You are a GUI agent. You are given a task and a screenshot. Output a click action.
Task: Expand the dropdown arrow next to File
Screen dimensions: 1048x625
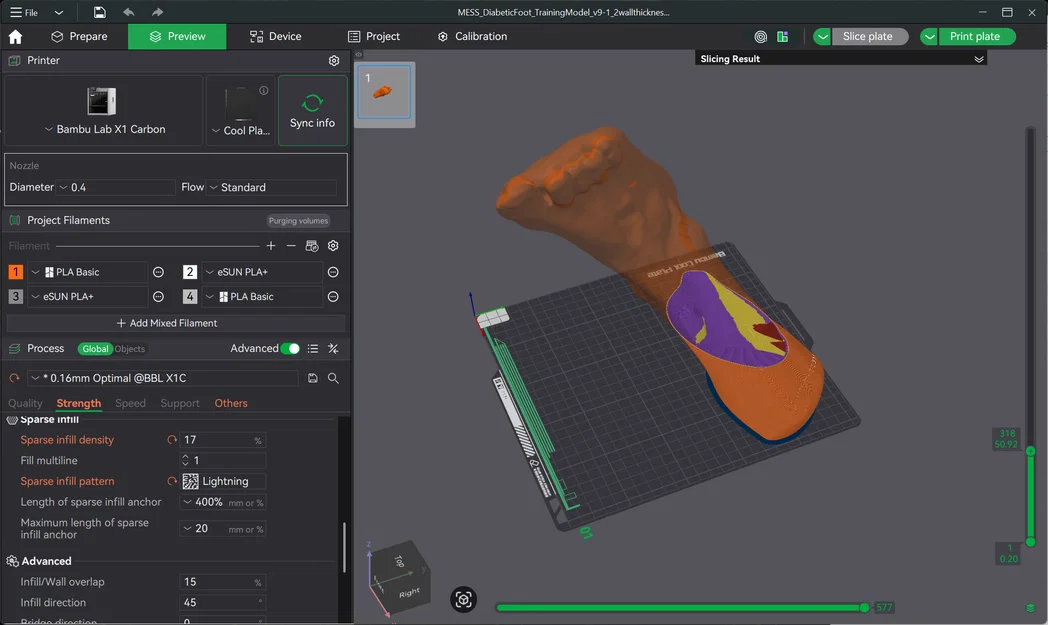click(x=59, y=12)
